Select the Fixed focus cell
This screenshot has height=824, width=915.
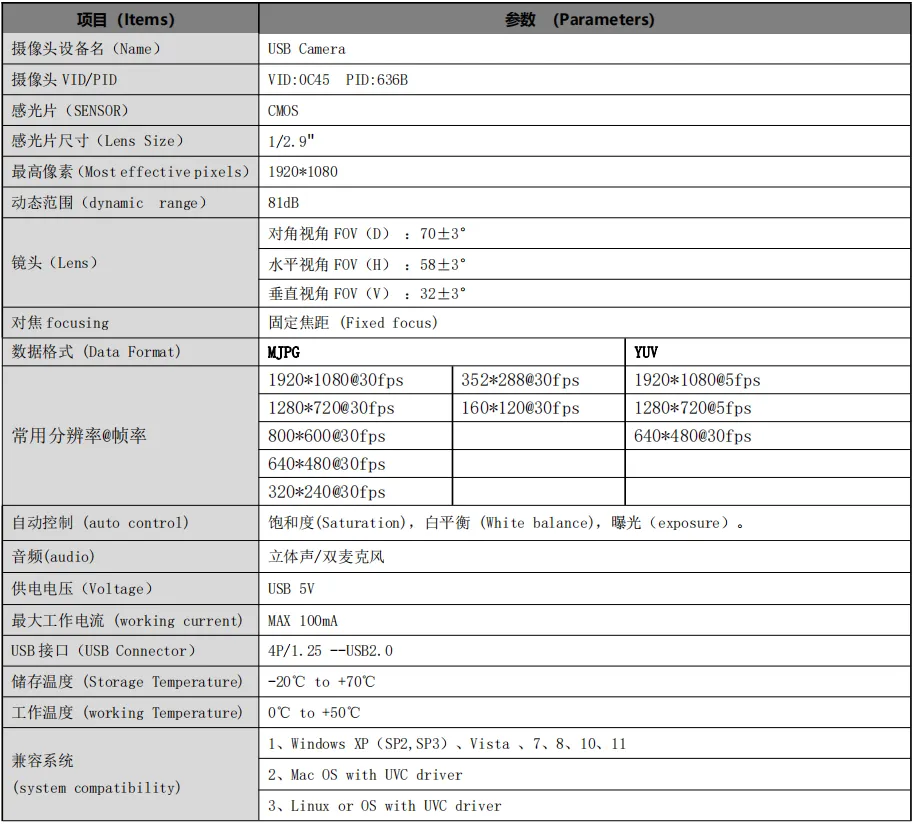click(353, 323)
